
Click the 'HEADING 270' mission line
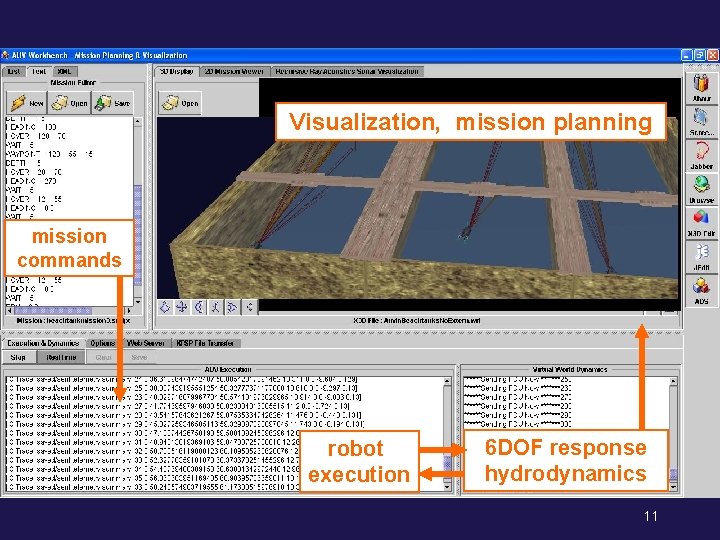[31, 181]
